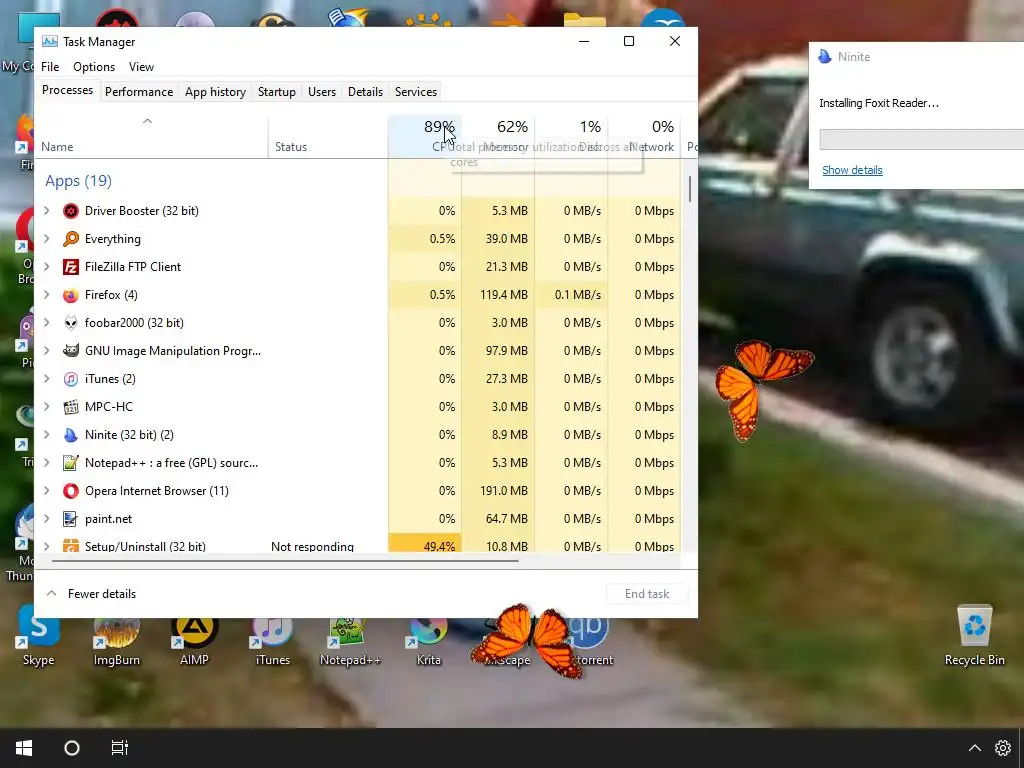Open the File menu
The image size is (1024, 768).
[50, 67]
